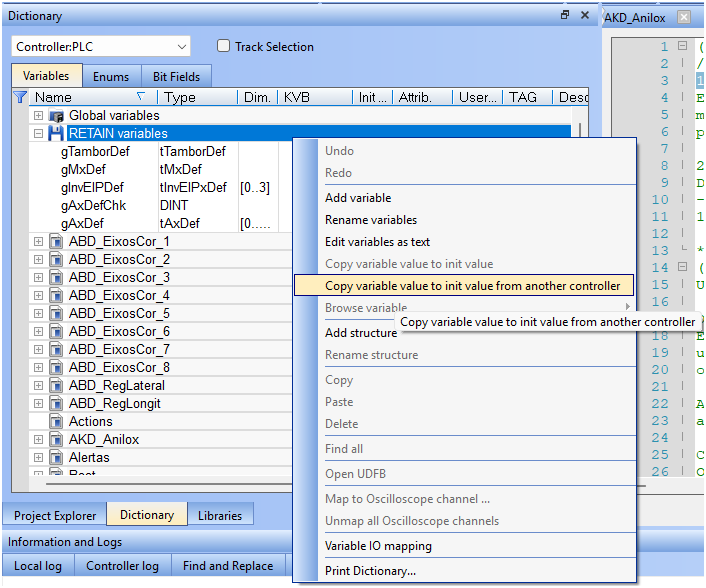The width and height of the screenshot is (706, 588).
Task: Choose Rename variables from context menu
Action: tap(464, 220)
